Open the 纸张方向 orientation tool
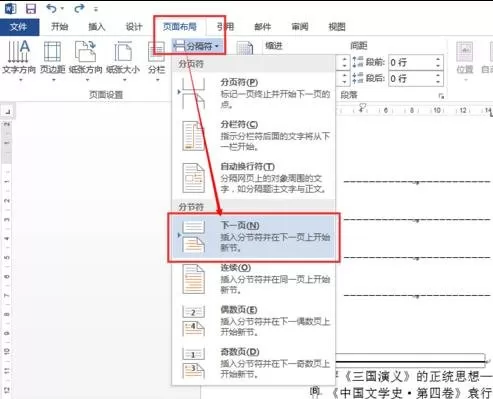493x399 pixels. coord(86,60)
